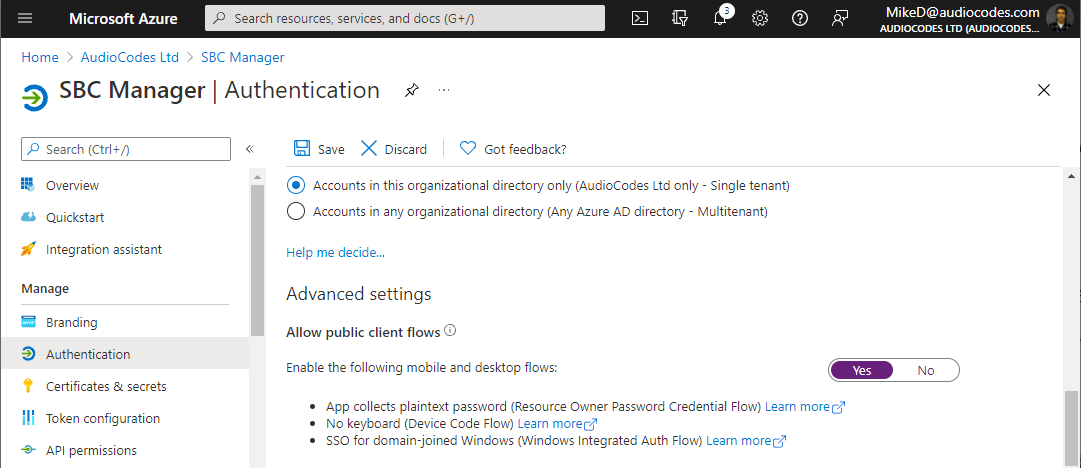The width and height of the screenshot is (1081, 468).
Task: Click the Search resources, services, and docs box
Action: 405,18
